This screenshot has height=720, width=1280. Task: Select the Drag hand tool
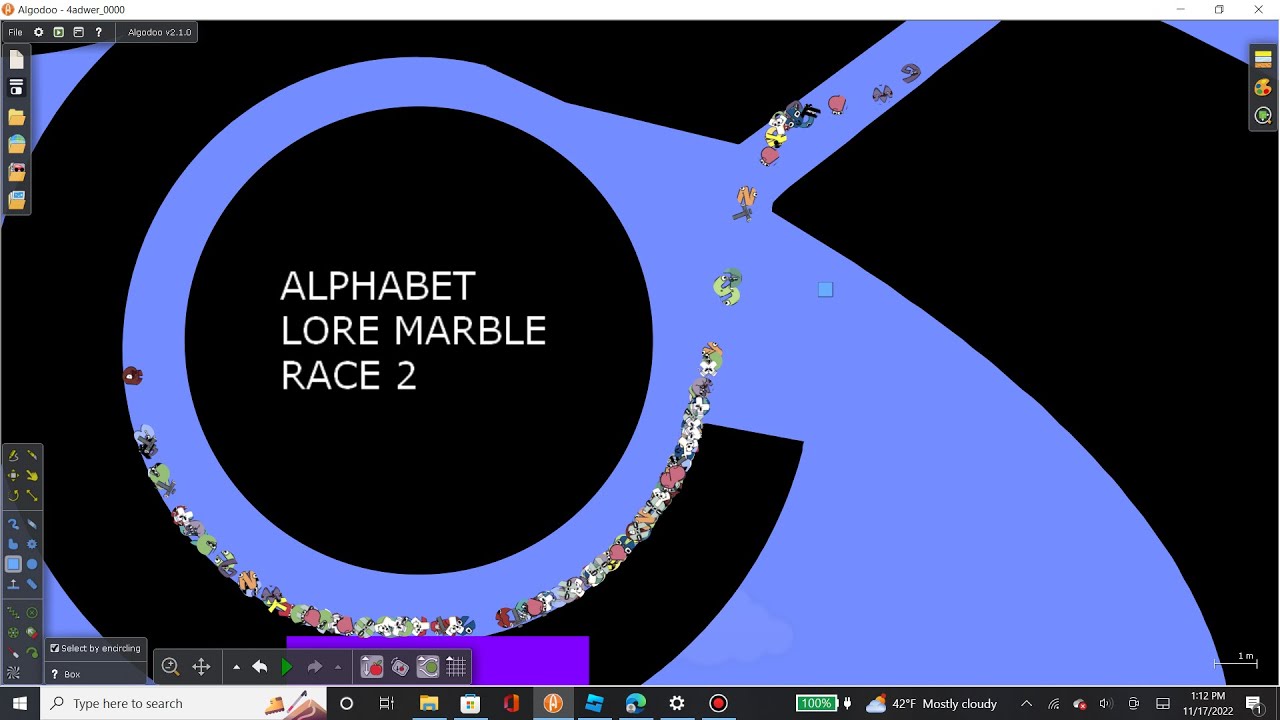pyautogui.click(x=32, y=475)
